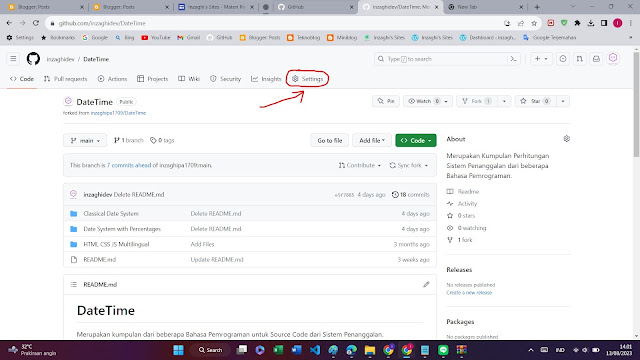Screen dimensions: 640x360
Task: Open the GitHub hamburger navigation menu
Action: (13, 59)
